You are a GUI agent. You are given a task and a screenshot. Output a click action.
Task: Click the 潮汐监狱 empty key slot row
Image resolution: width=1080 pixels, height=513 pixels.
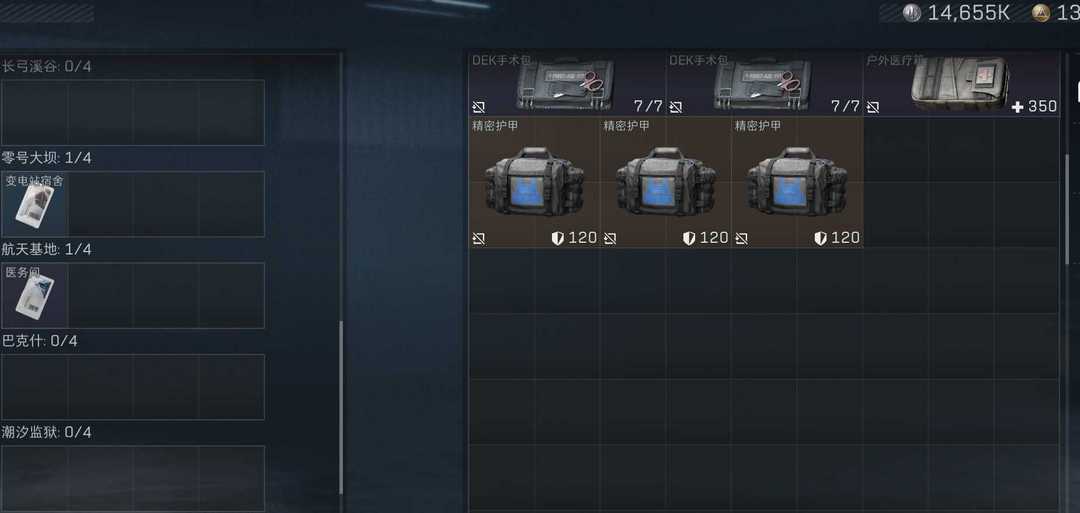[x=133, y=478]
